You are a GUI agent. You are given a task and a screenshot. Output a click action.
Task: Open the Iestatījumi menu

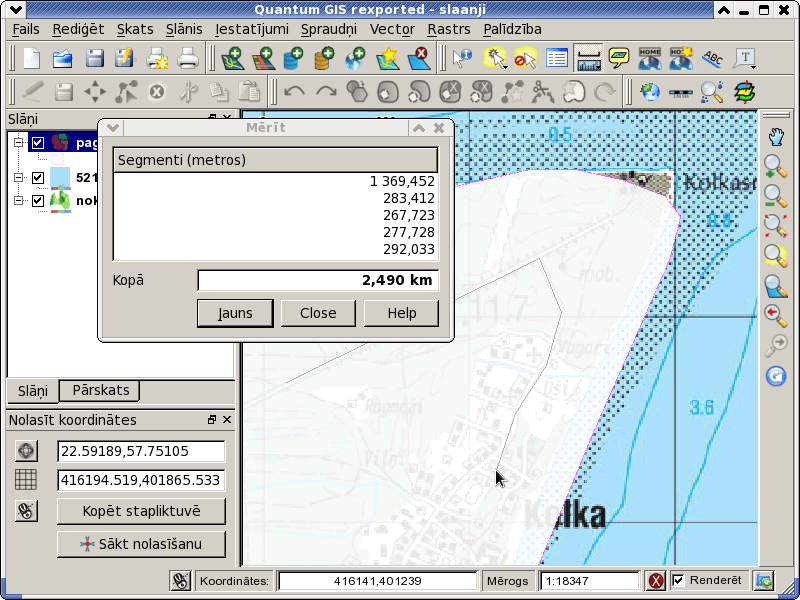(252, 30)
